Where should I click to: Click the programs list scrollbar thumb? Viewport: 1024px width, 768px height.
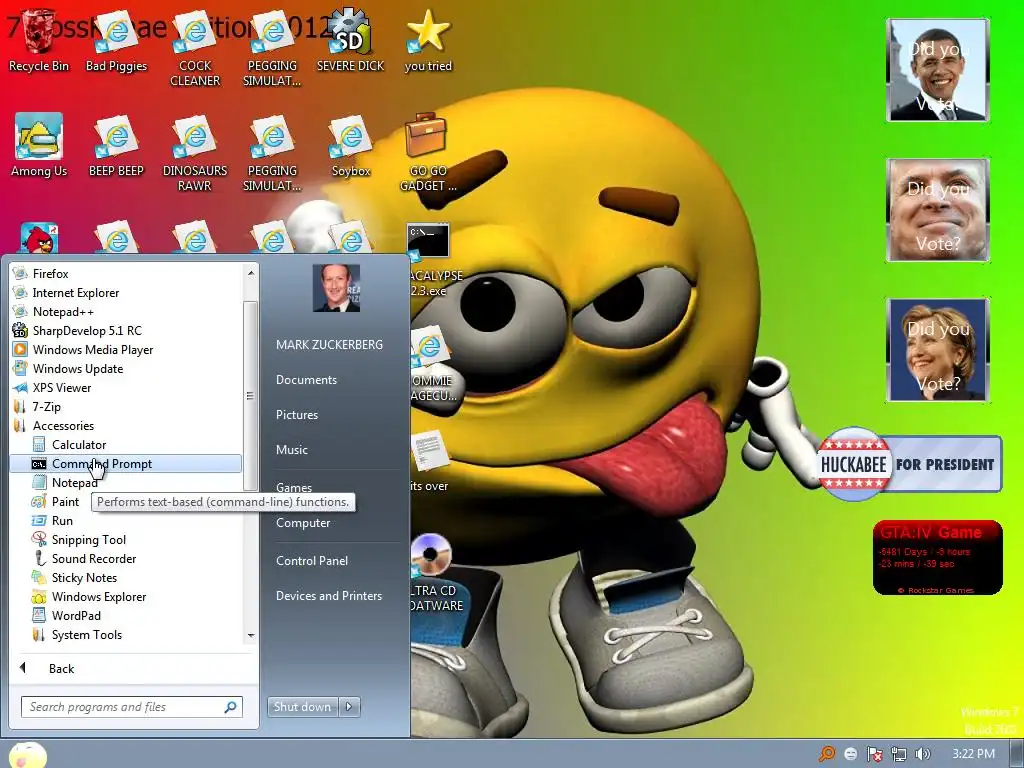coord(251,396)
